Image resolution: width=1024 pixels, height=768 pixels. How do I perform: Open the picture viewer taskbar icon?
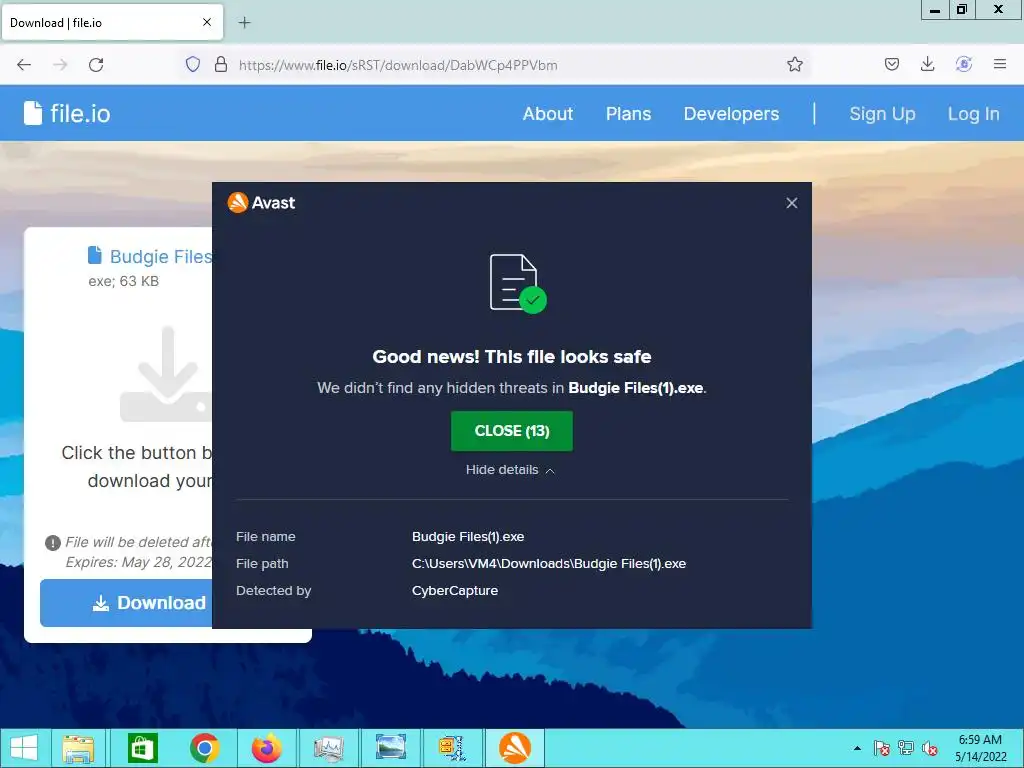point(391,748)
